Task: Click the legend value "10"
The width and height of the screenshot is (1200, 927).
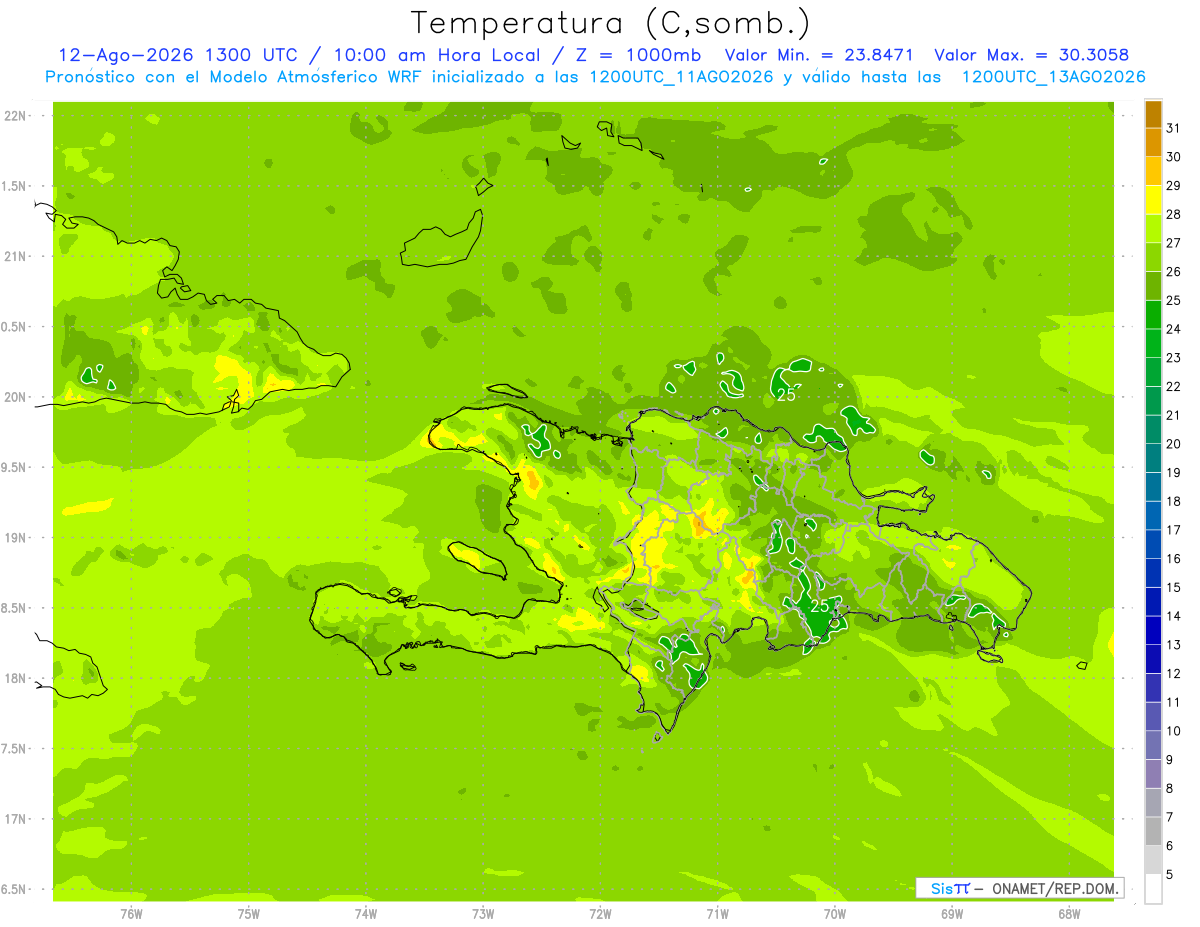Action: (1174, 731)
